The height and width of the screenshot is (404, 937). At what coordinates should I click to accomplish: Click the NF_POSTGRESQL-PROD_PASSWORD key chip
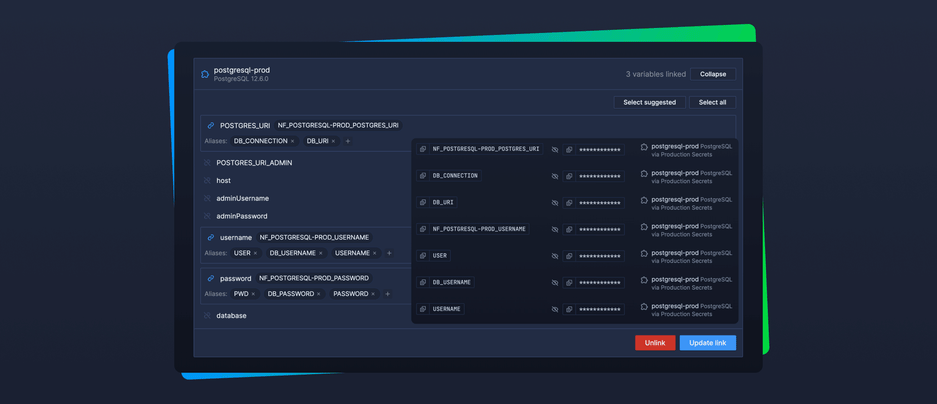click(x=314, y=278)
